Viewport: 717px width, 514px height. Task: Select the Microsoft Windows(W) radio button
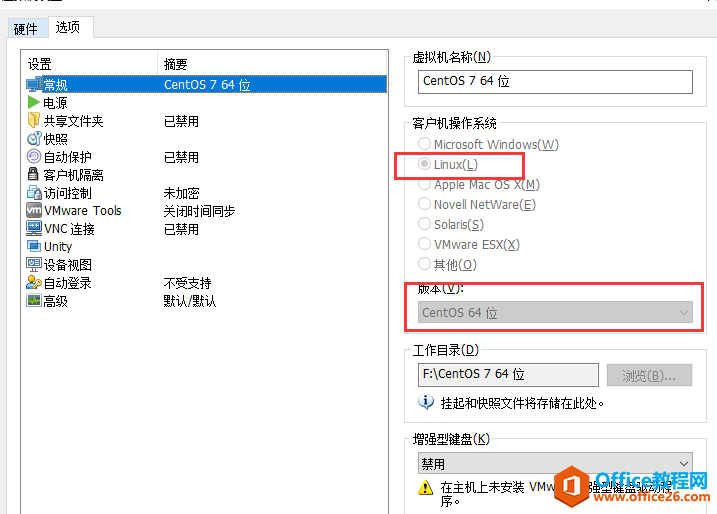tap(424, 144)
